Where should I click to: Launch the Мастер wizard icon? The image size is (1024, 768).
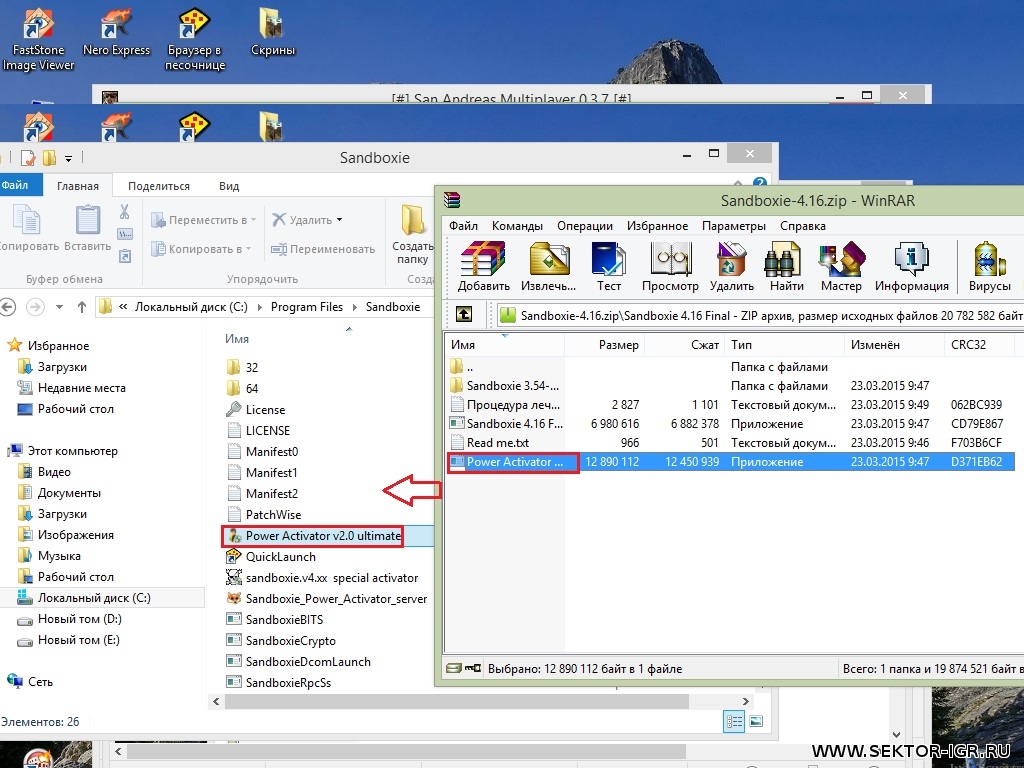tap(841, 266)
